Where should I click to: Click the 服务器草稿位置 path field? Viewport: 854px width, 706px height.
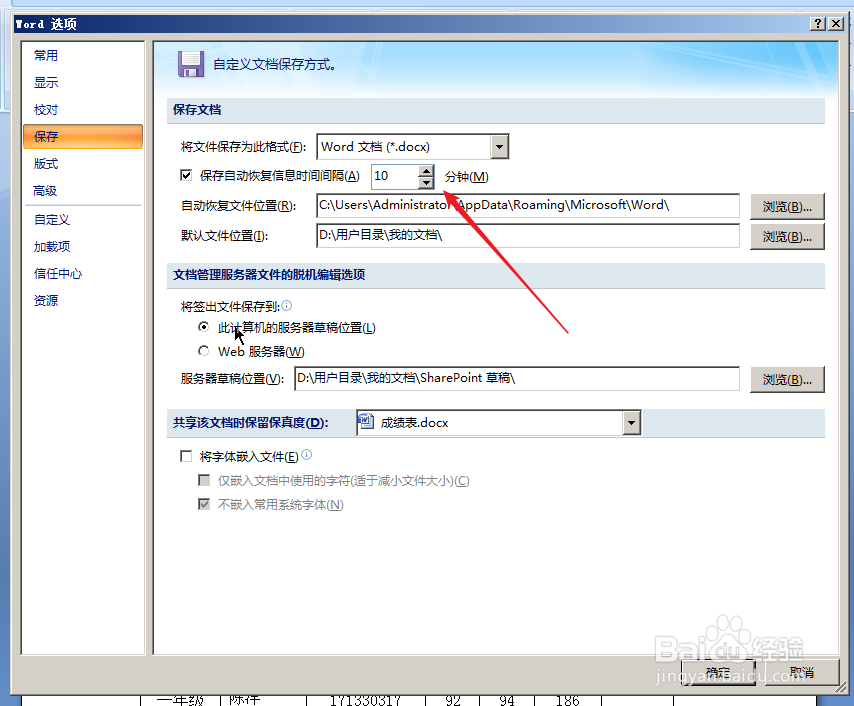click(517, 378)
